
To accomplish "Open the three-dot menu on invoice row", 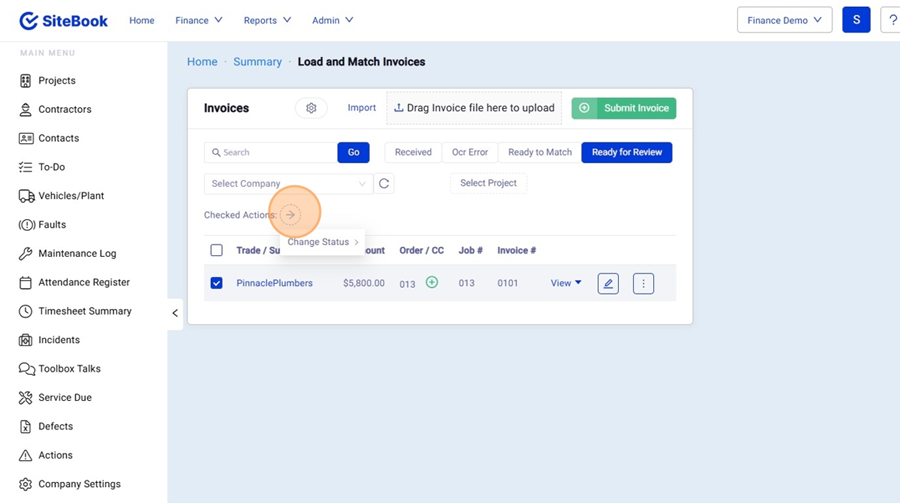I will (x=643, y=284).
